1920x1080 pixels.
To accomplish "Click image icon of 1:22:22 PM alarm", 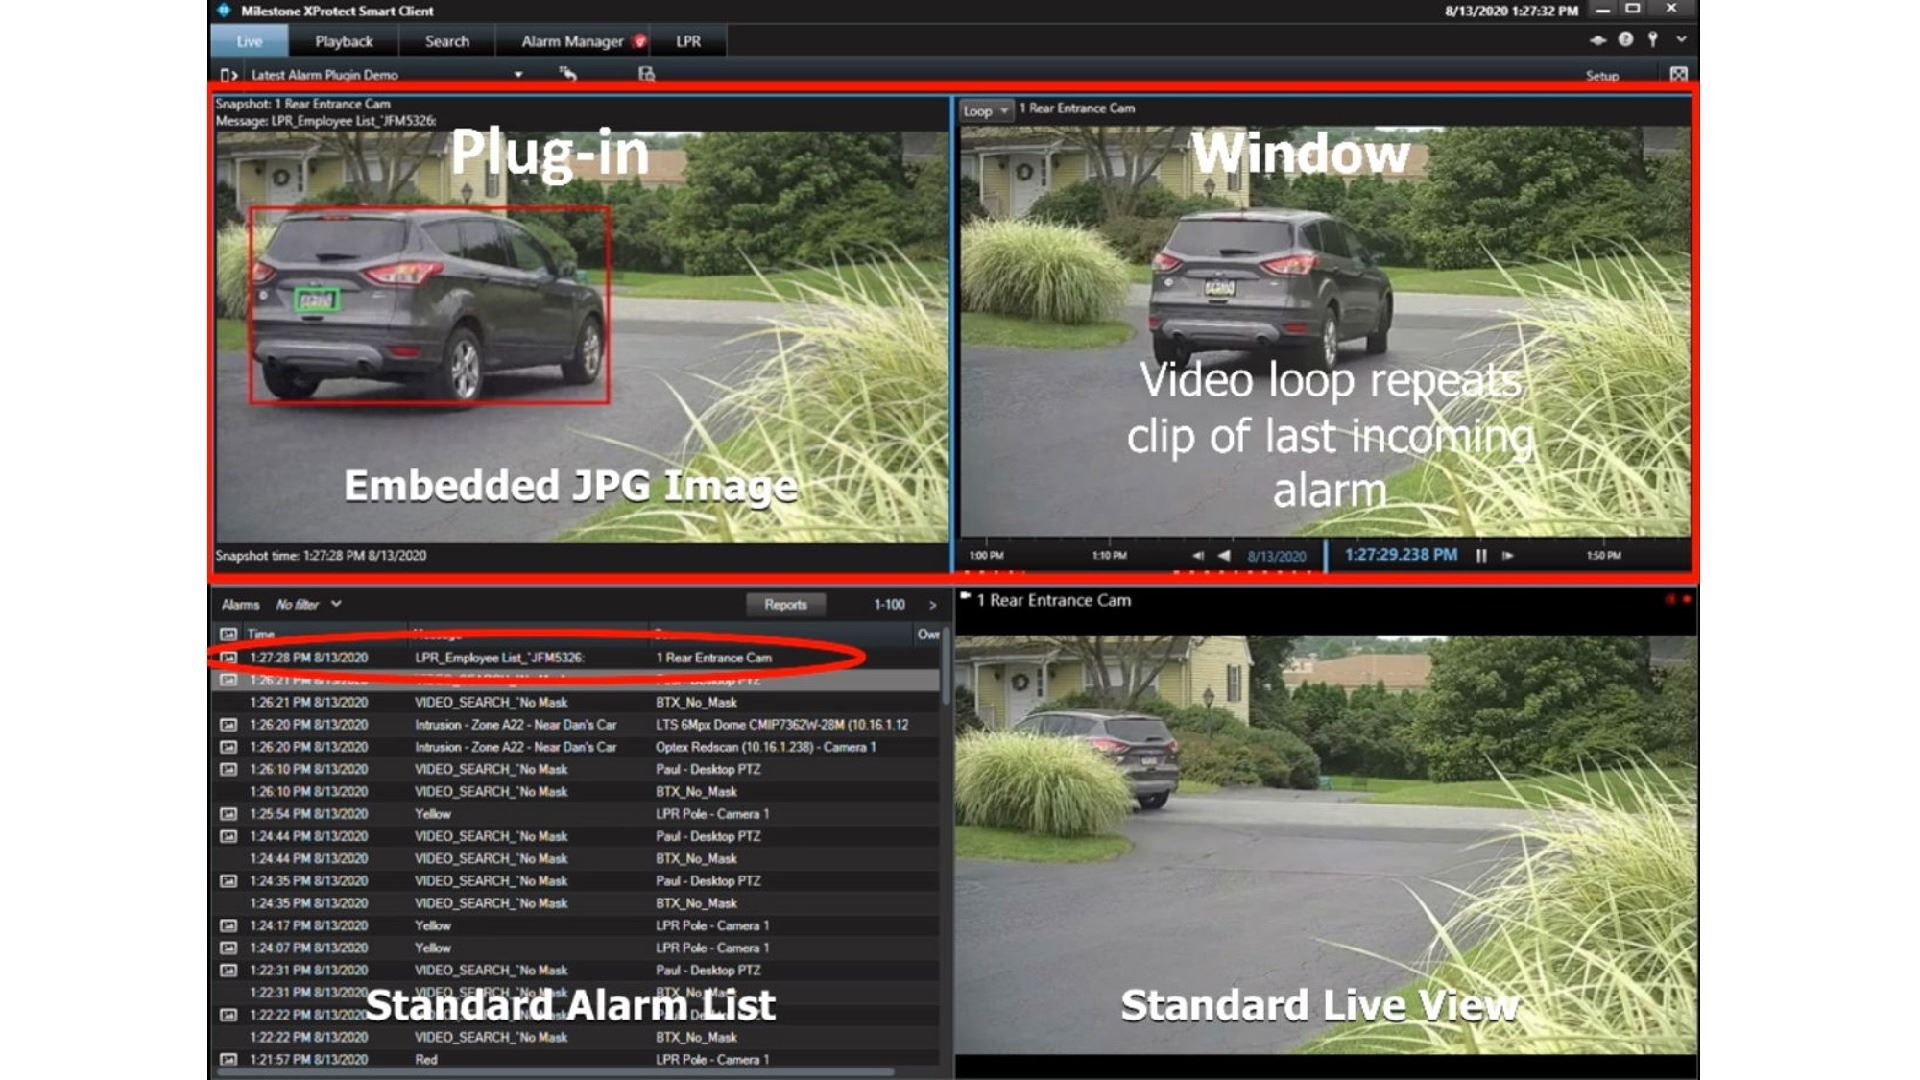I will 228,1015.
